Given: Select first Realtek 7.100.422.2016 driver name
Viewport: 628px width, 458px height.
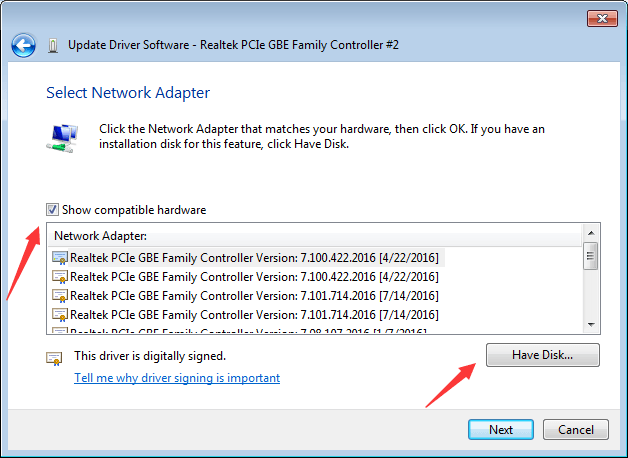Looking at the screenshot, I should pos(254,257).
